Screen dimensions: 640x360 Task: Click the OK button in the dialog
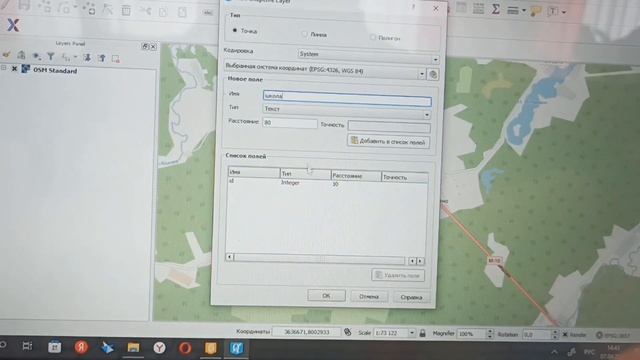(326, 296)
